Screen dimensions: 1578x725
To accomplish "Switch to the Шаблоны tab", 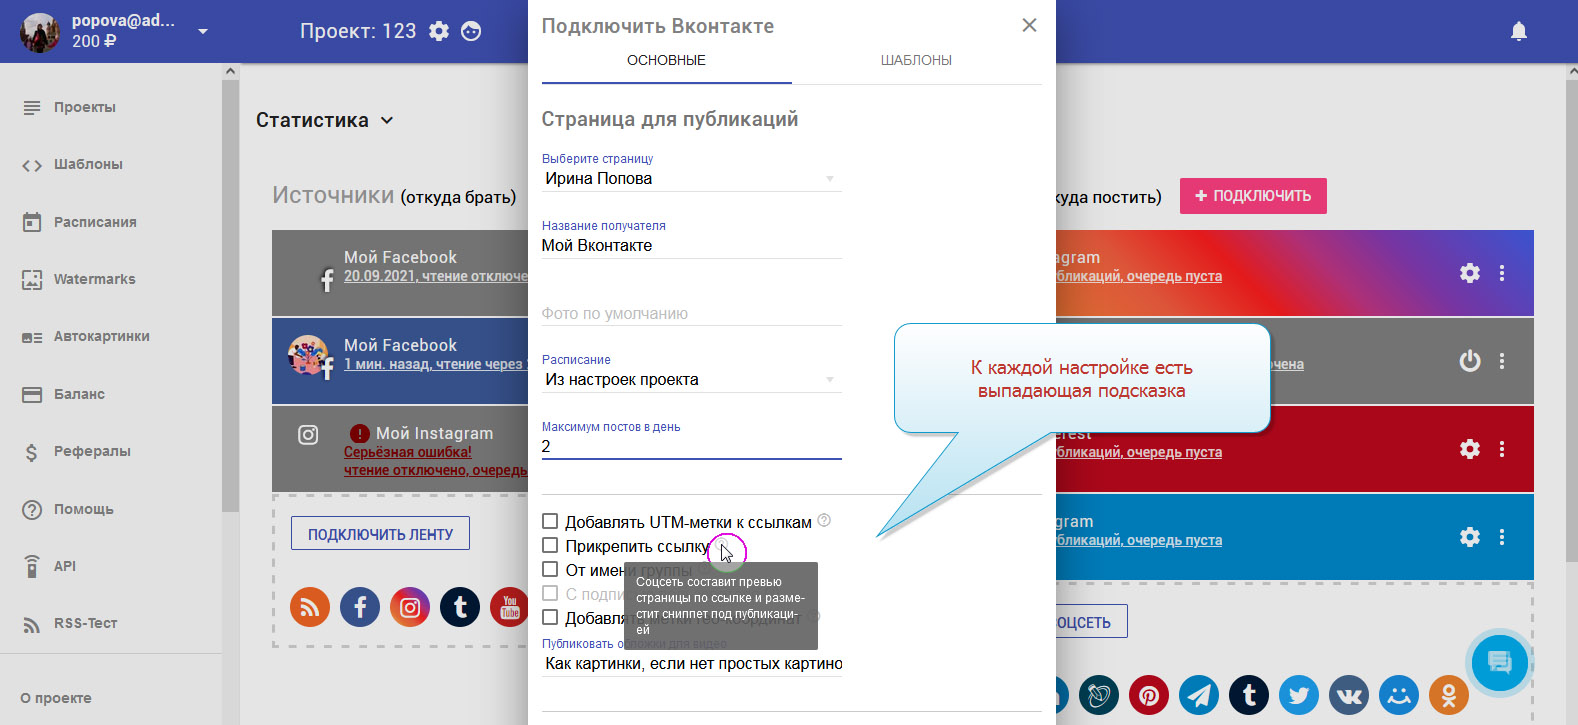I will coord(915,61).
